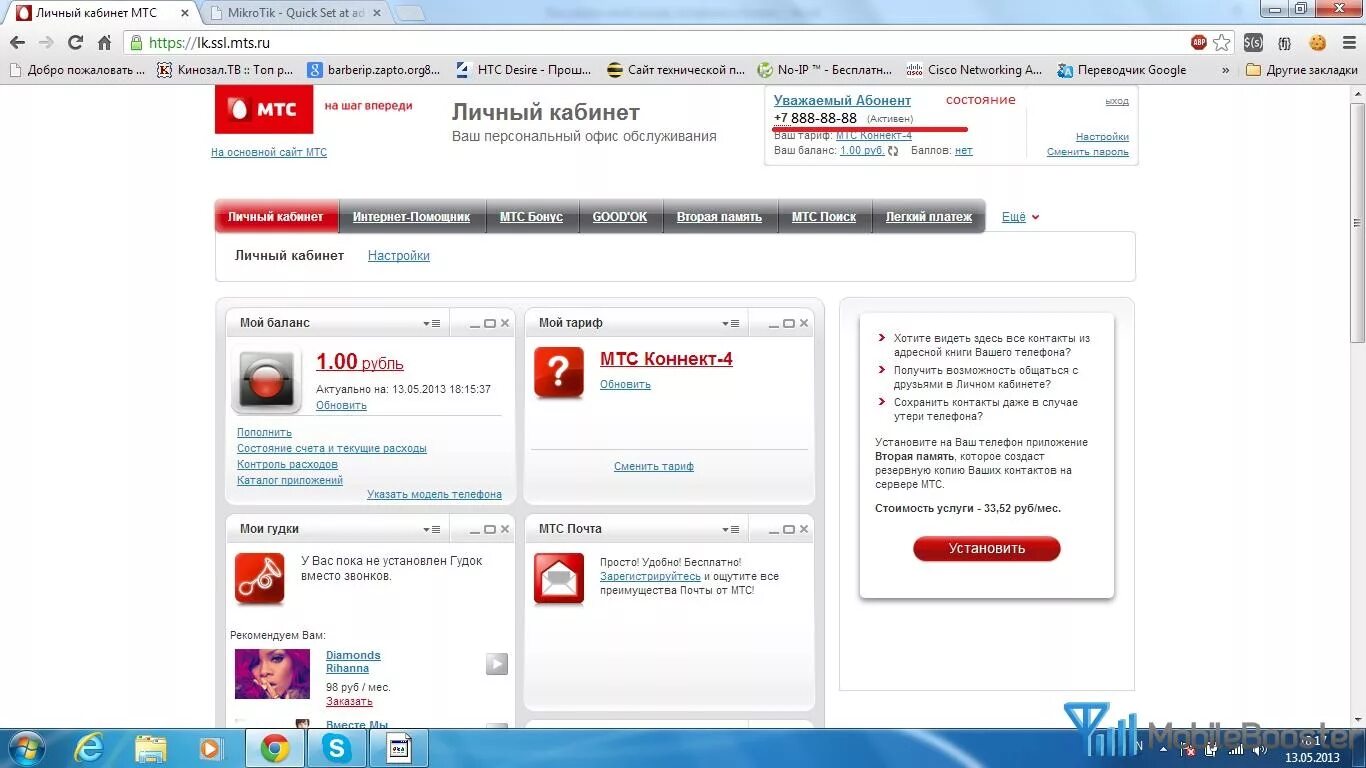Open the GOOD'OK tab

point(620,216)
